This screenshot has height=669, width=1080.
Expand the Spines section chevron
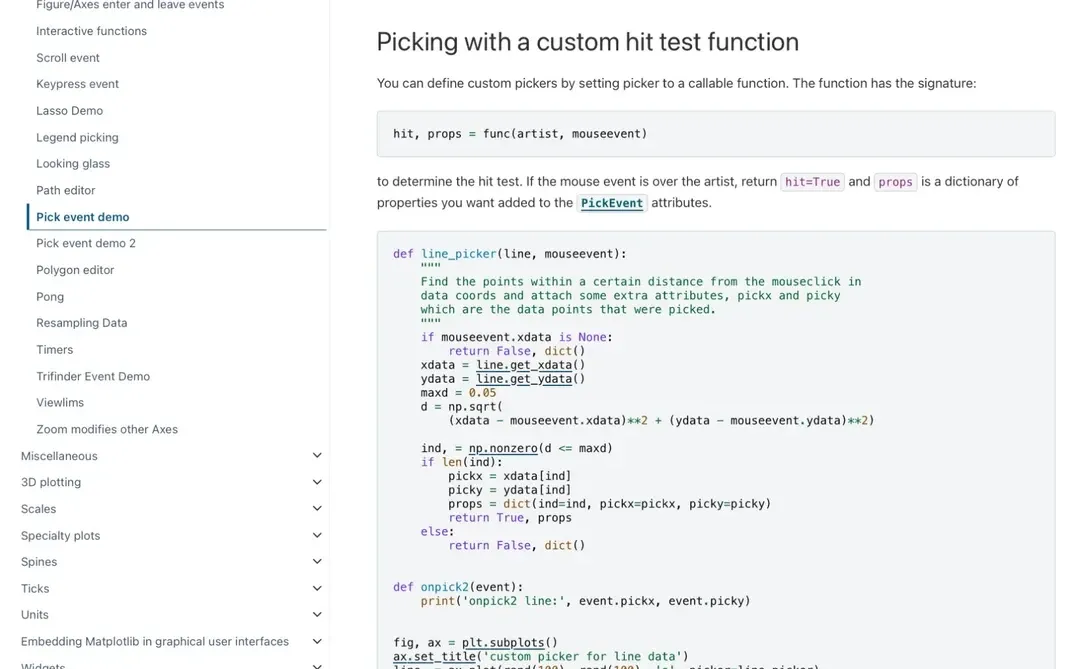[317, 562]
